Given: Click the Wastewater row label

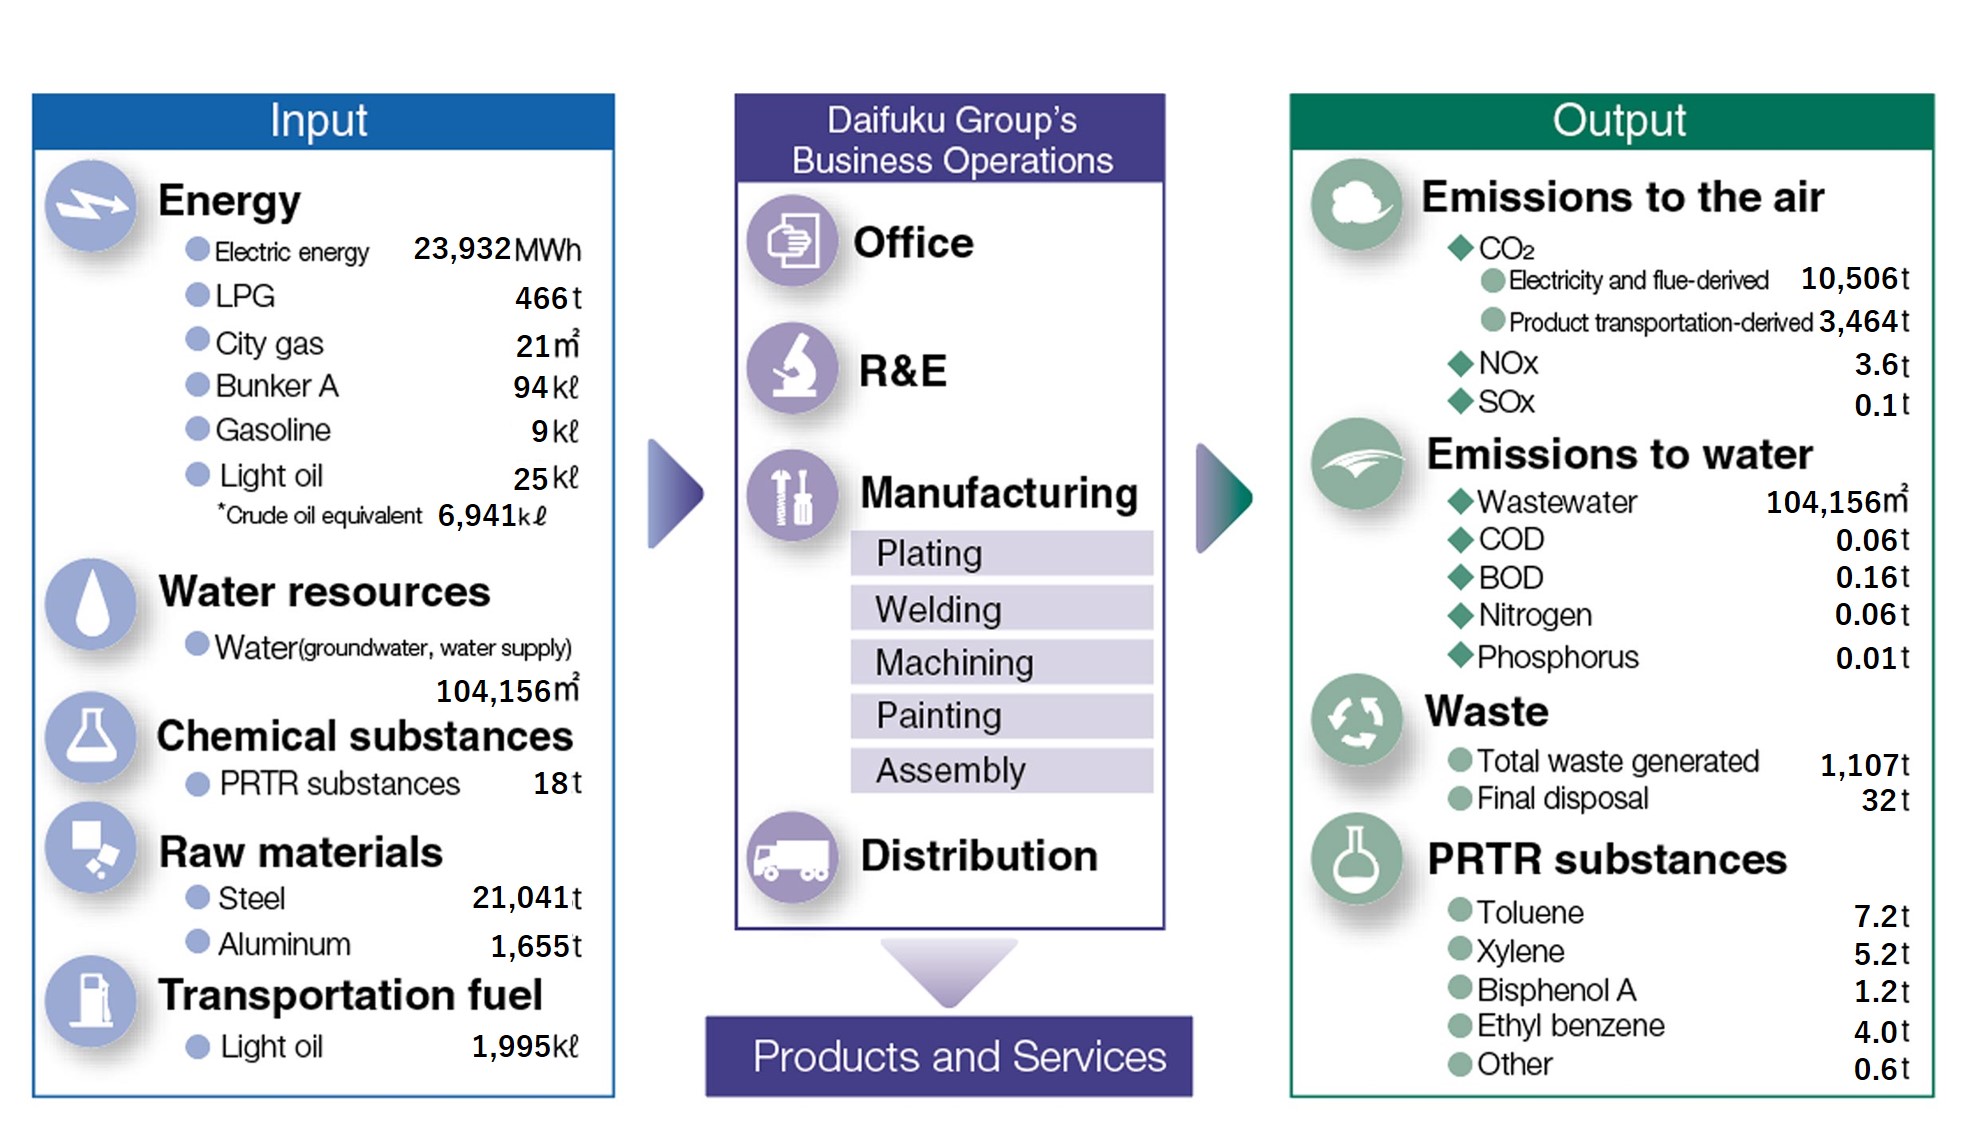Looking at the screenshot, I should point(1557,502).
